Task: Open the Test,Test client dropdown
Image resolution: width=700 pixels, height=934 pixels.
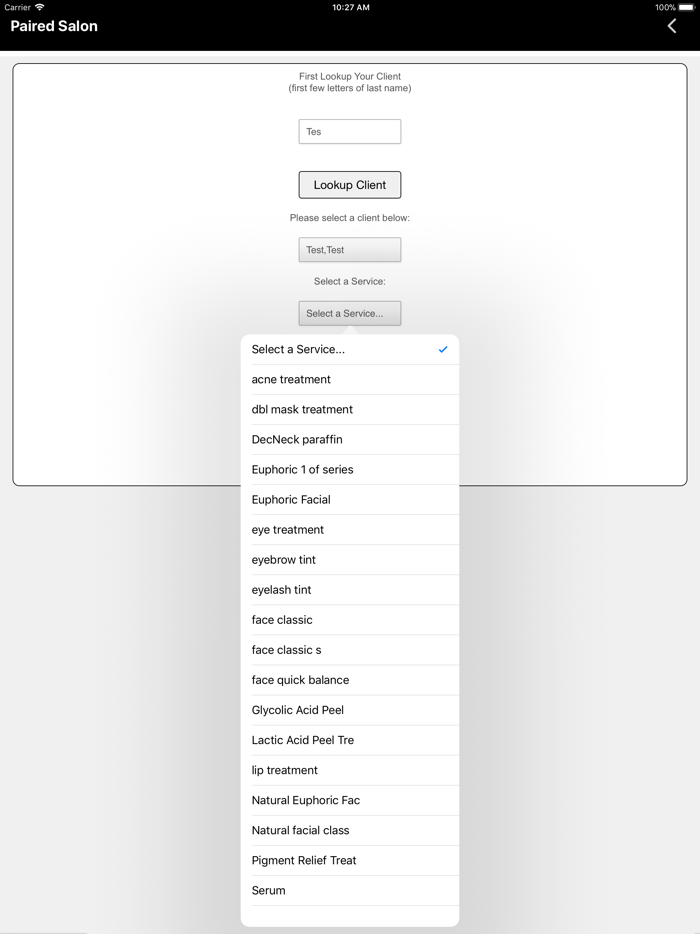Action: tap(349, 250)
